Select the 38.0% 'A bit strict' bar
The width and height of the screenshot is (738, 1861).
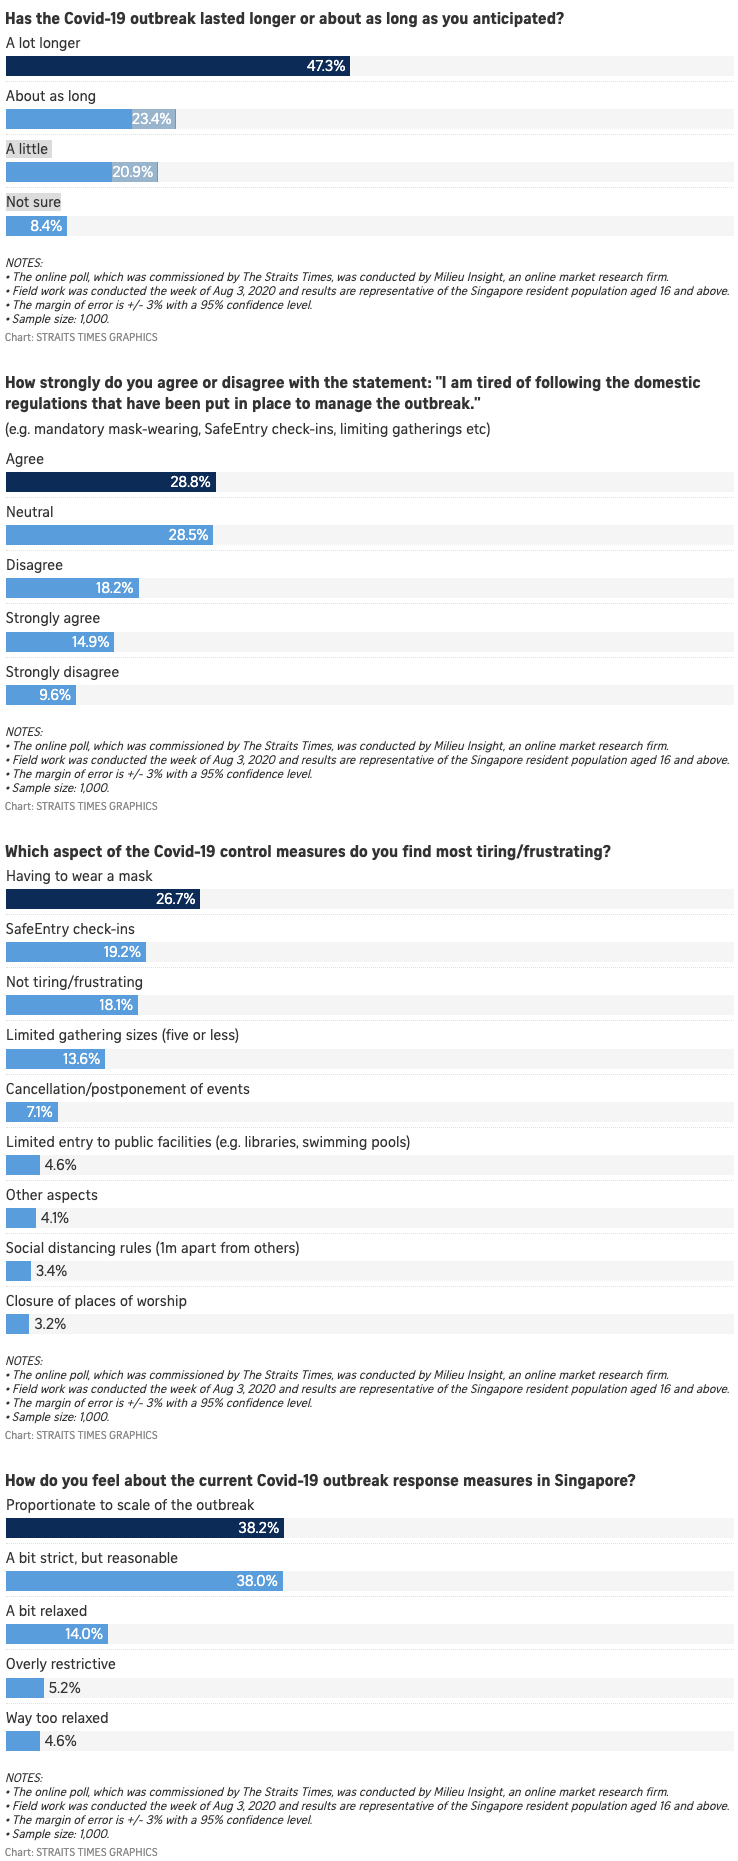coord(144,1581)
